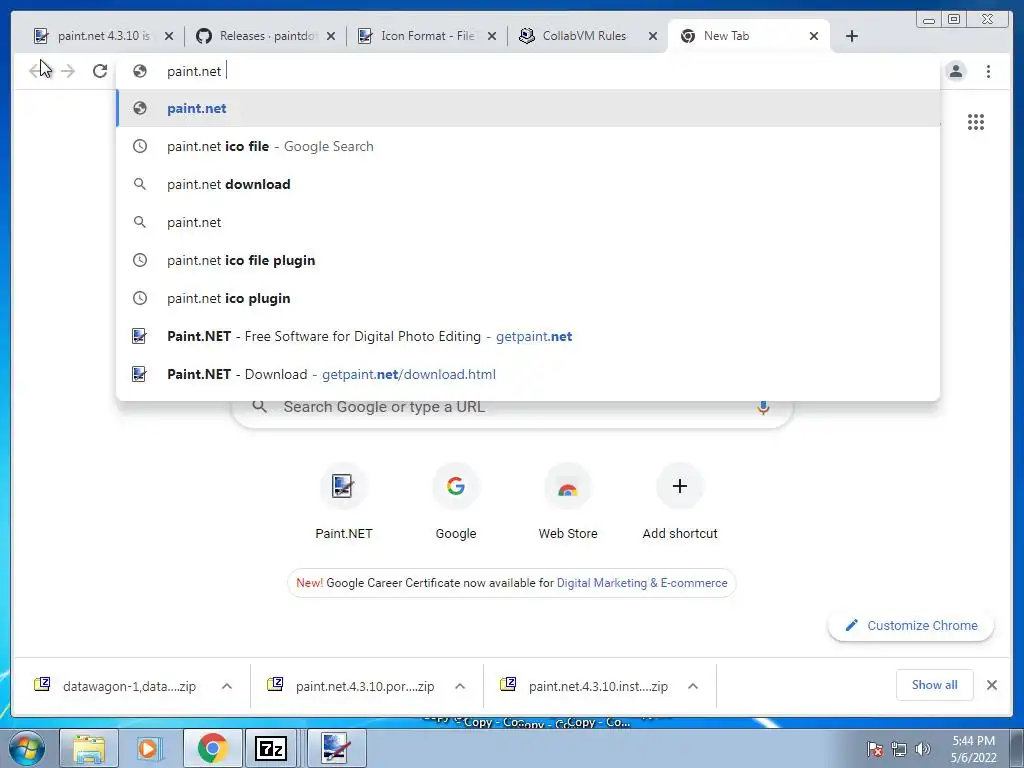Screen dimensions: 1024x768
Task: Click the browser back arrow
Action: [x=35, y=71]
